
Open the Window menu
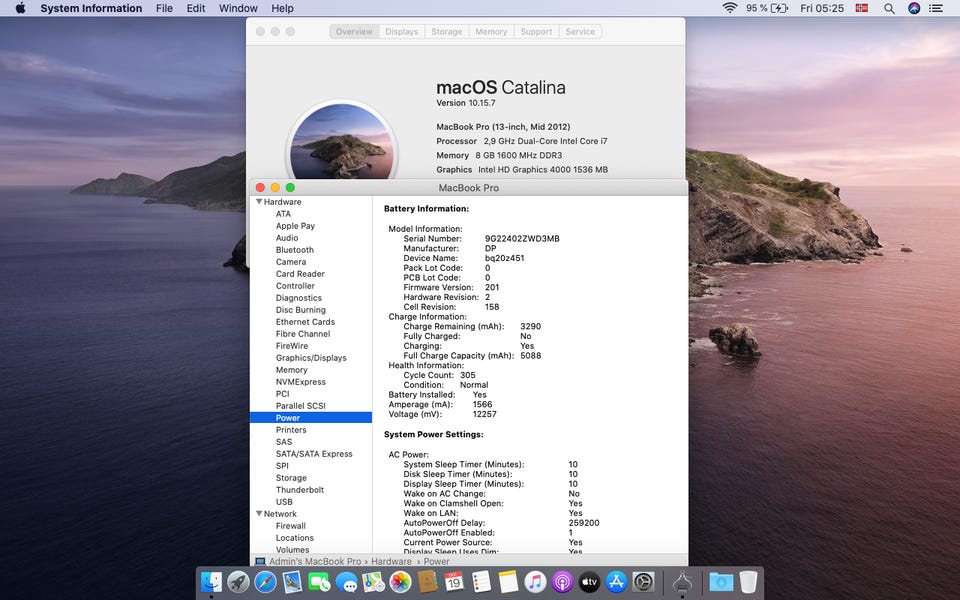coord(238,8)
